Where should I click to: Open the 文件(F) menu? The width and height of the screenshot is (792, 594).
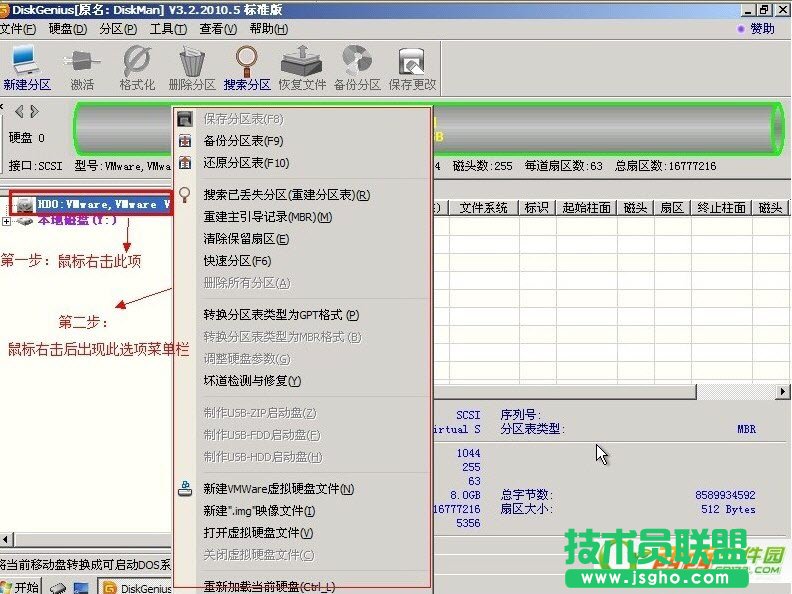pos(18,29)
